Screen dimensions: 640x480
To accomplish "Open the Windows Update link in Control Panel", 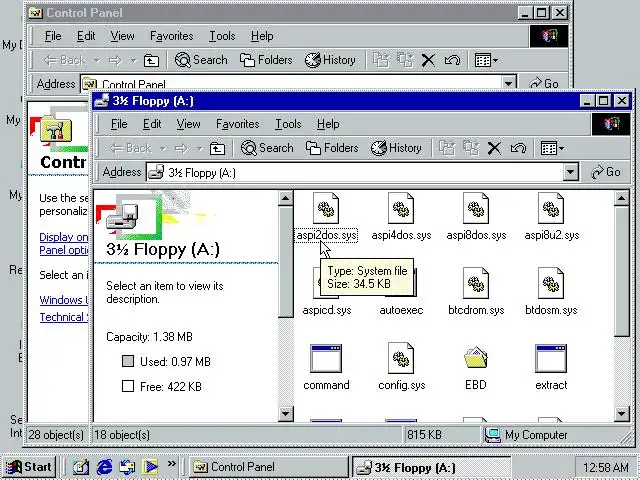I will tap(64, 300).
